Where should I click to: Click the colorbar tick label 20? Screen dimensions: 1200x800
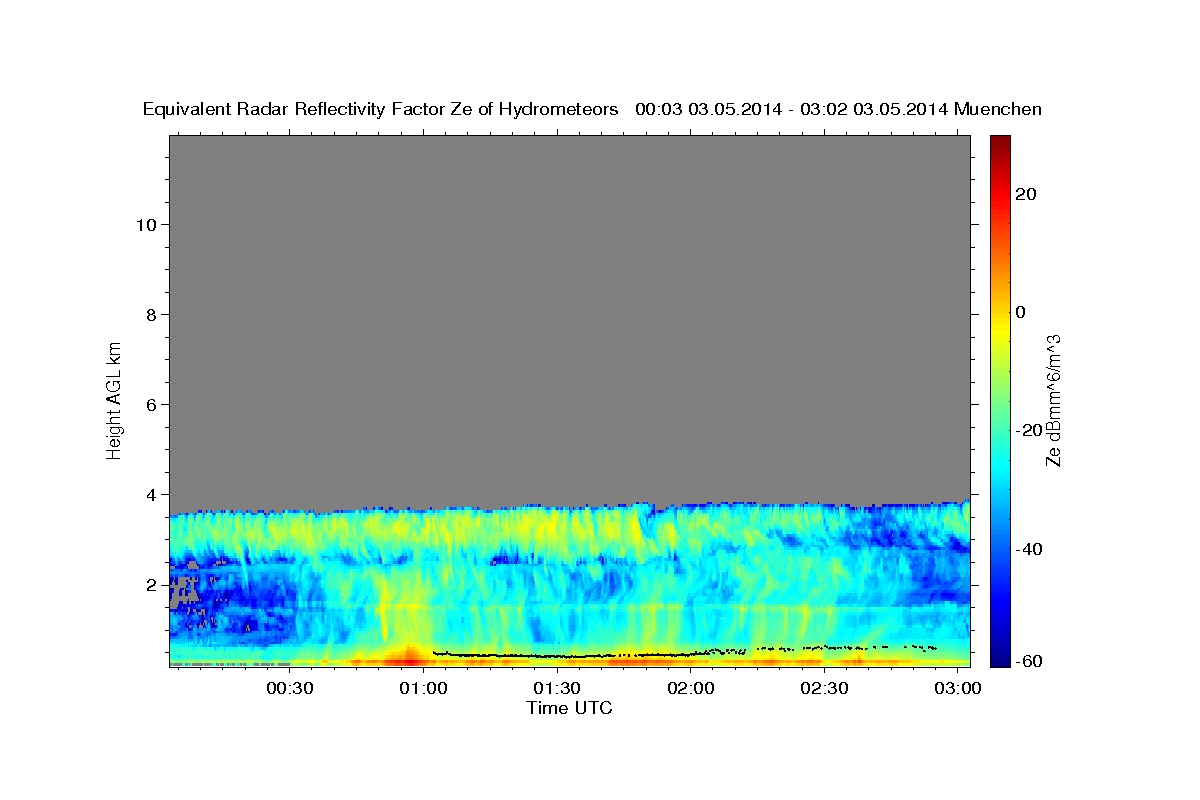coord(1026,193)
